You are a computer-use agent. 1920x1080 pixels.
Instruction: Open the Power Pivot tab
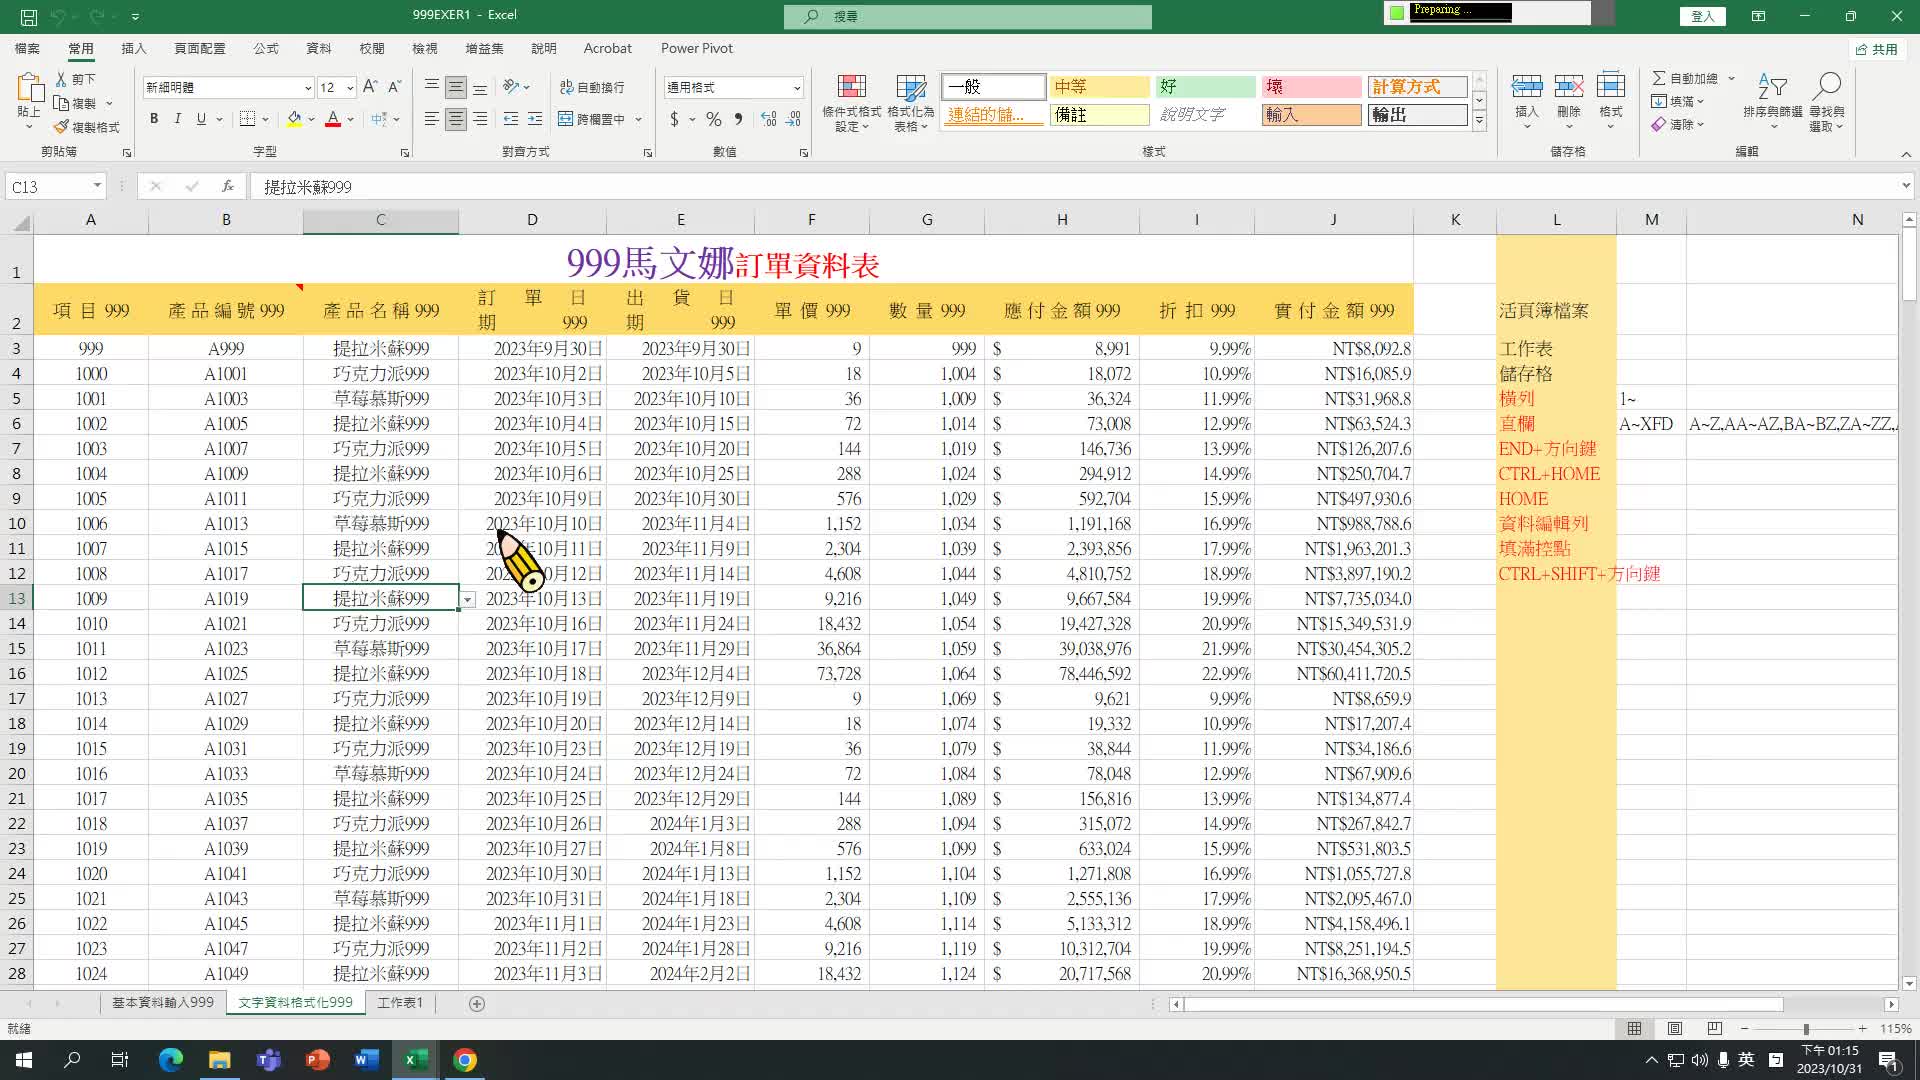click(x=696, y=48)
